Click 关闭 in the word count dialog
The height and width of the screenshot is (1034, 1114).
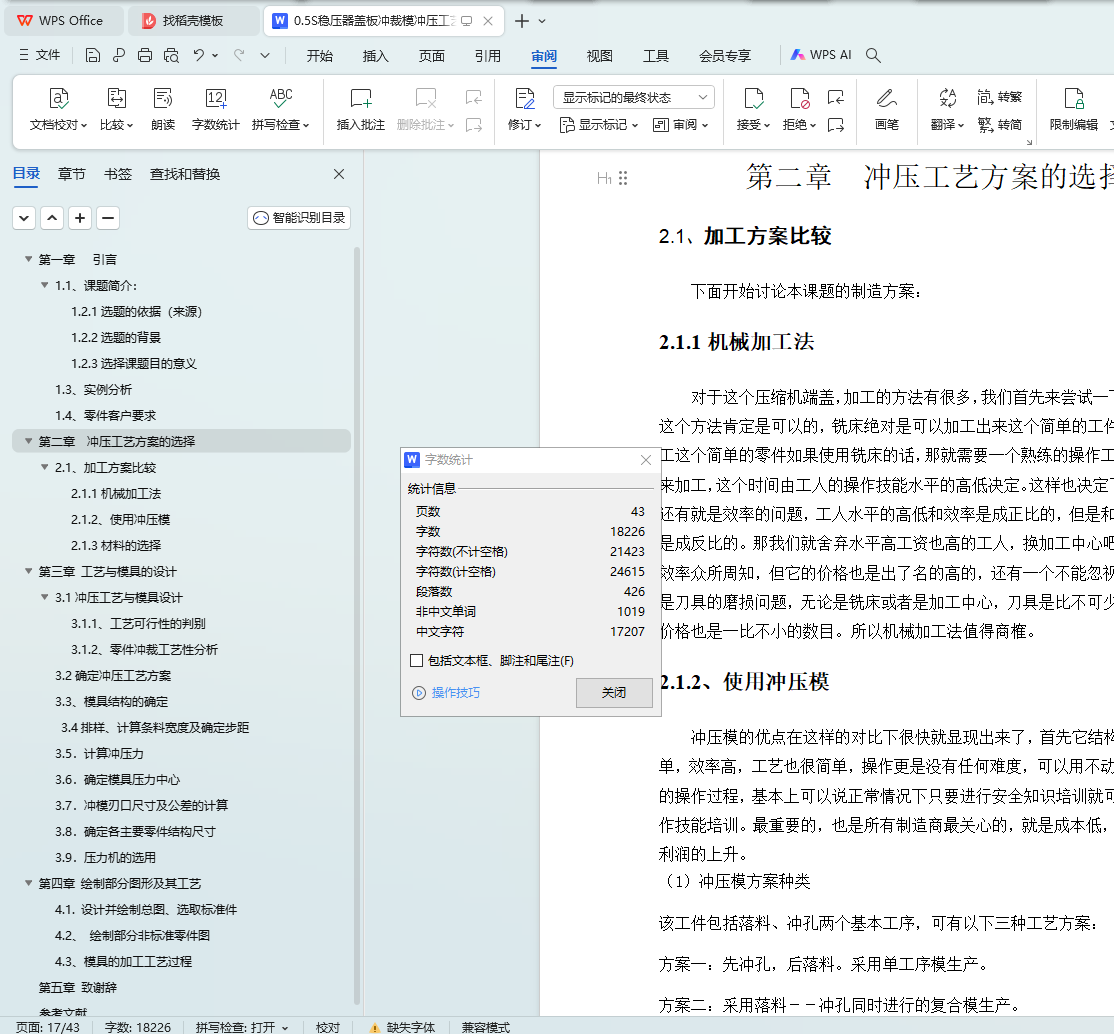click(614, 693)
